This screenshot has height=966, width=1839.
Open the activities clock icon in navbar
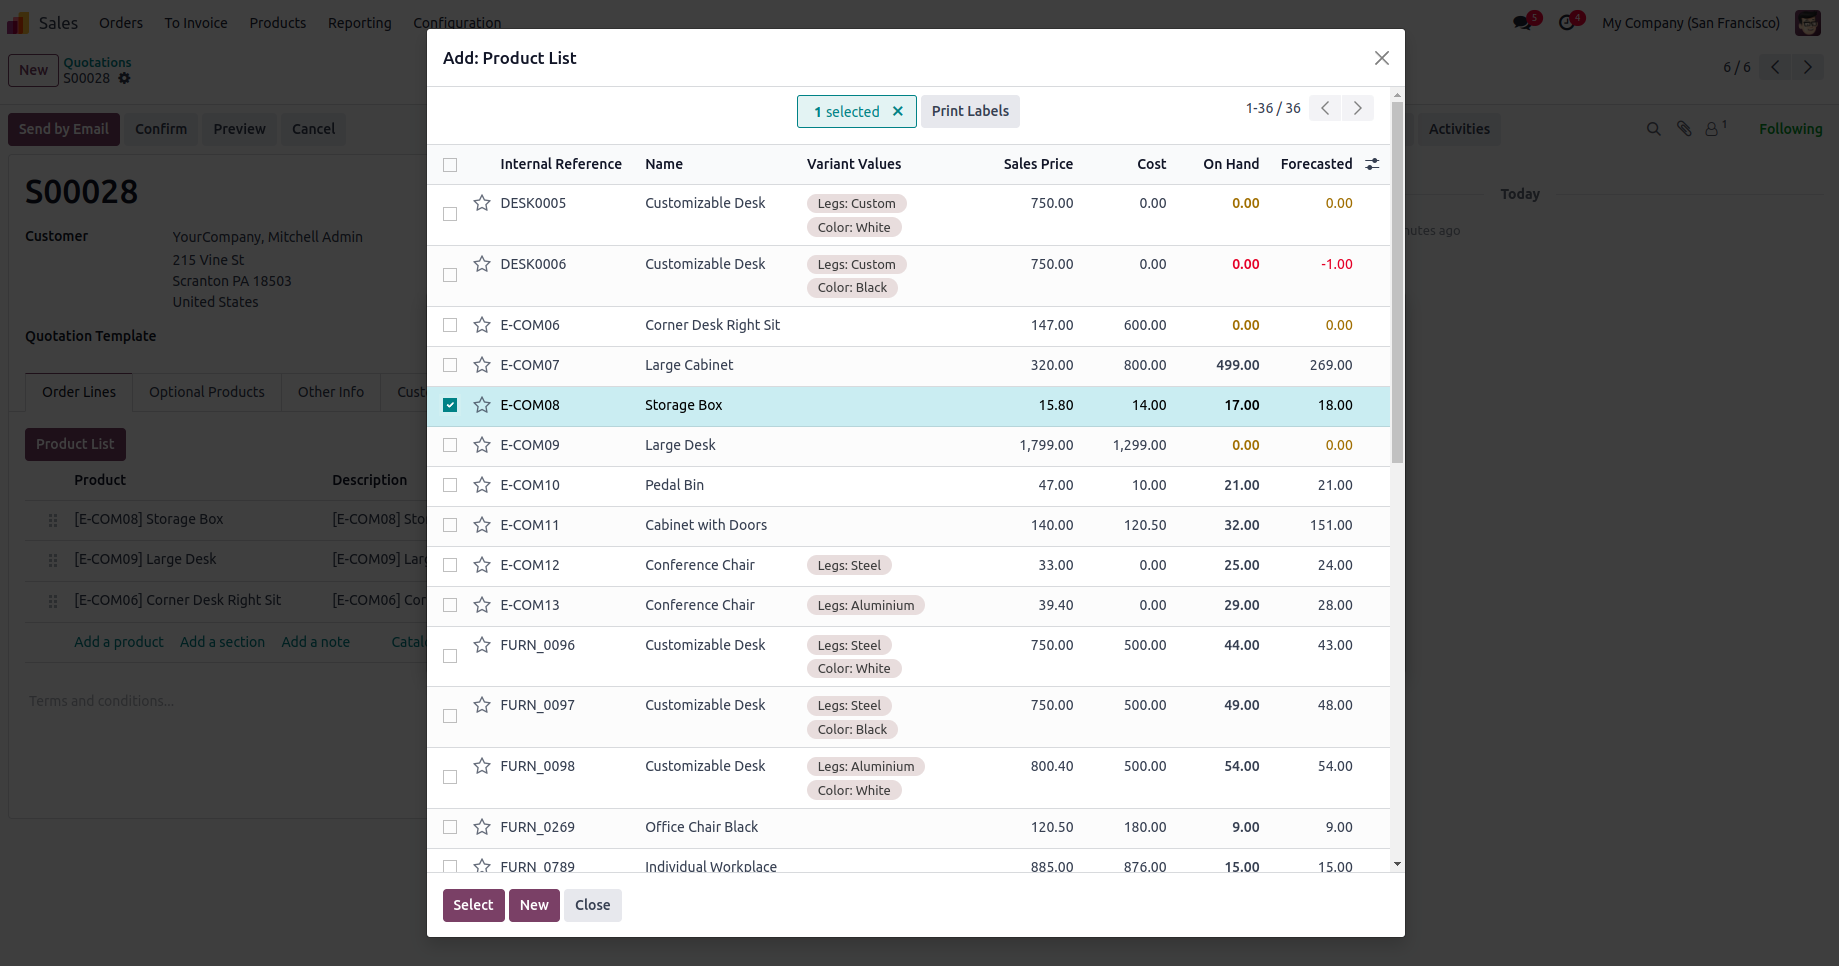(1567, 23)
